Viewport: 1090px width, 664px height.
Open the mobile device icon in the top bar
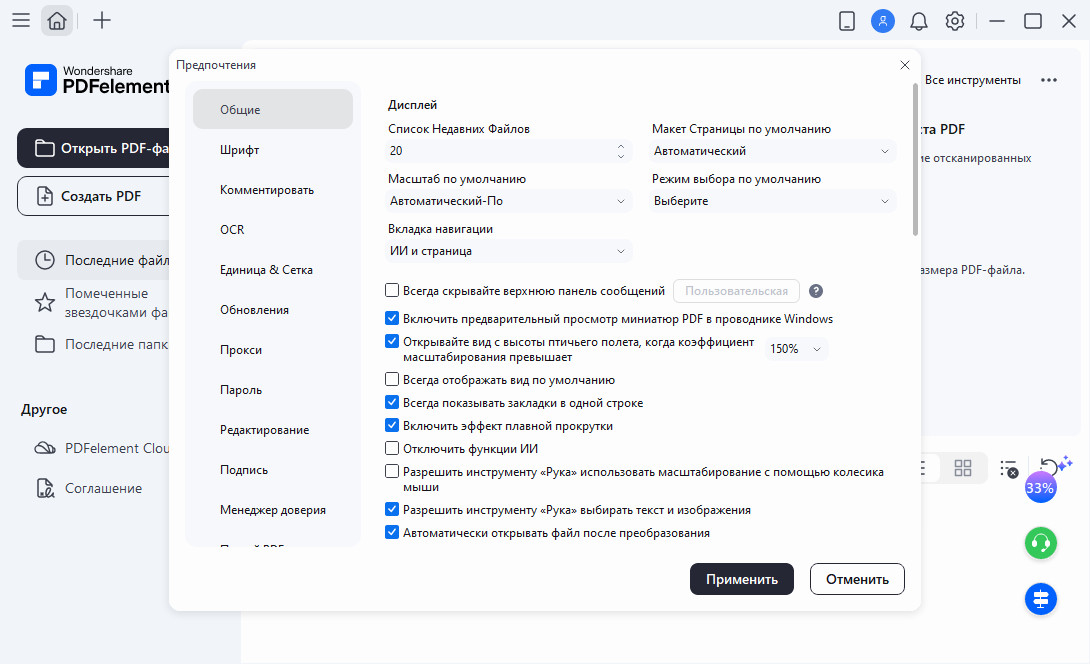tap(847, 21)
